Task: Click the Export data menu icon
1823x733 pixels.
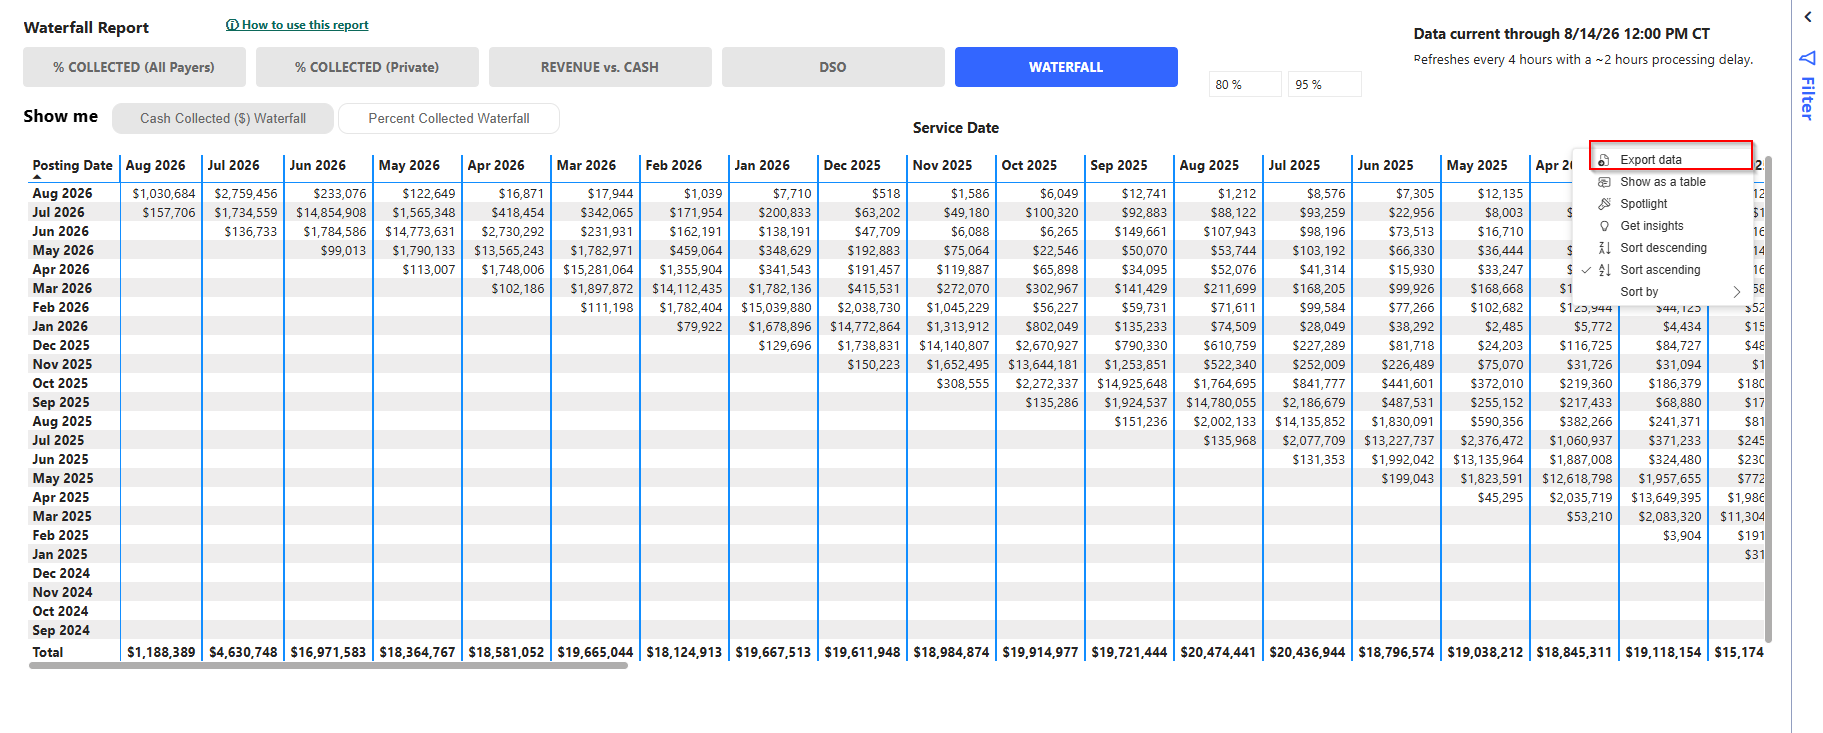Action: click(x=1603, y=160)
